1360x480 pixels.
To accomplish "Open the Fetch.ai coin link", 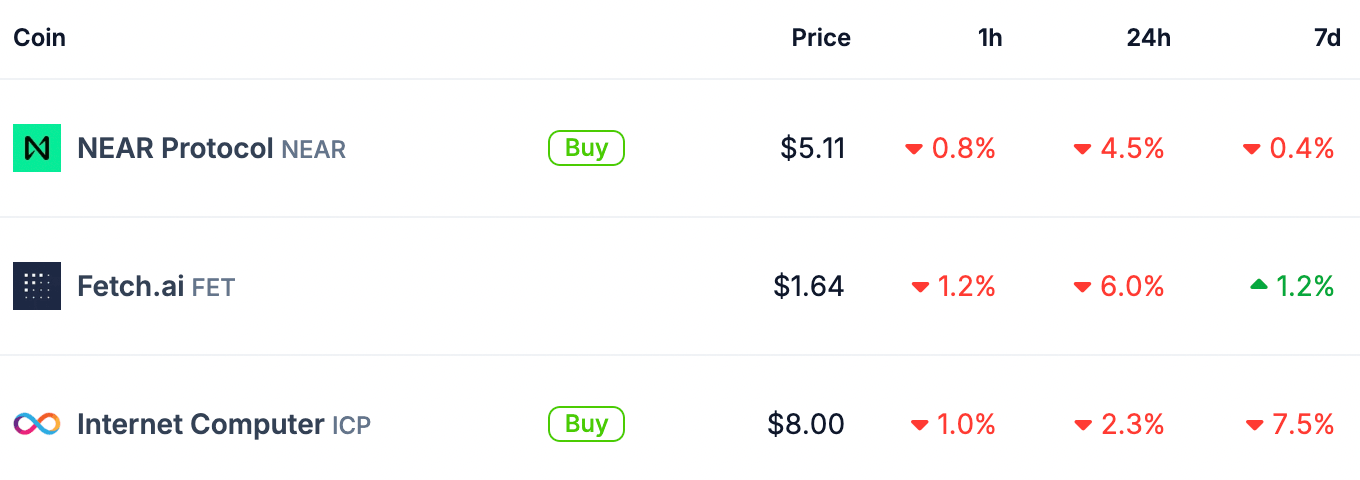I will 130,286.
